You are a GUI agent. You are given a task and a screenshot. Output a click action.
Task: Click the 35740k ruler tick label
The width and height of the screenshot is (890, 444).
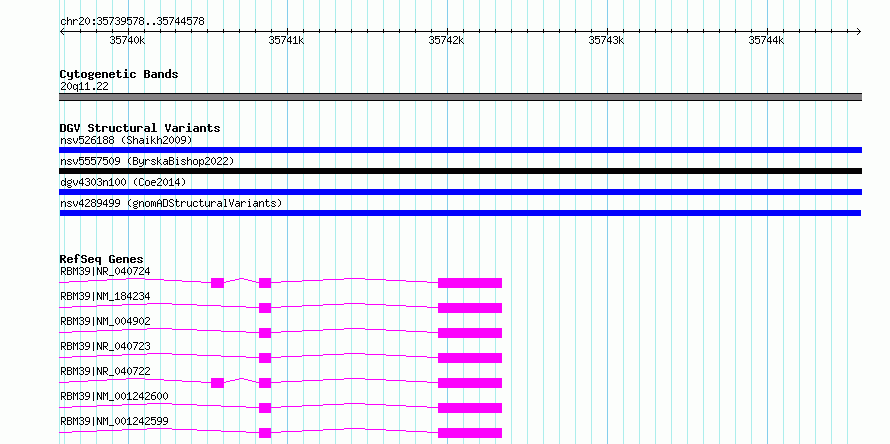[127, 40]
